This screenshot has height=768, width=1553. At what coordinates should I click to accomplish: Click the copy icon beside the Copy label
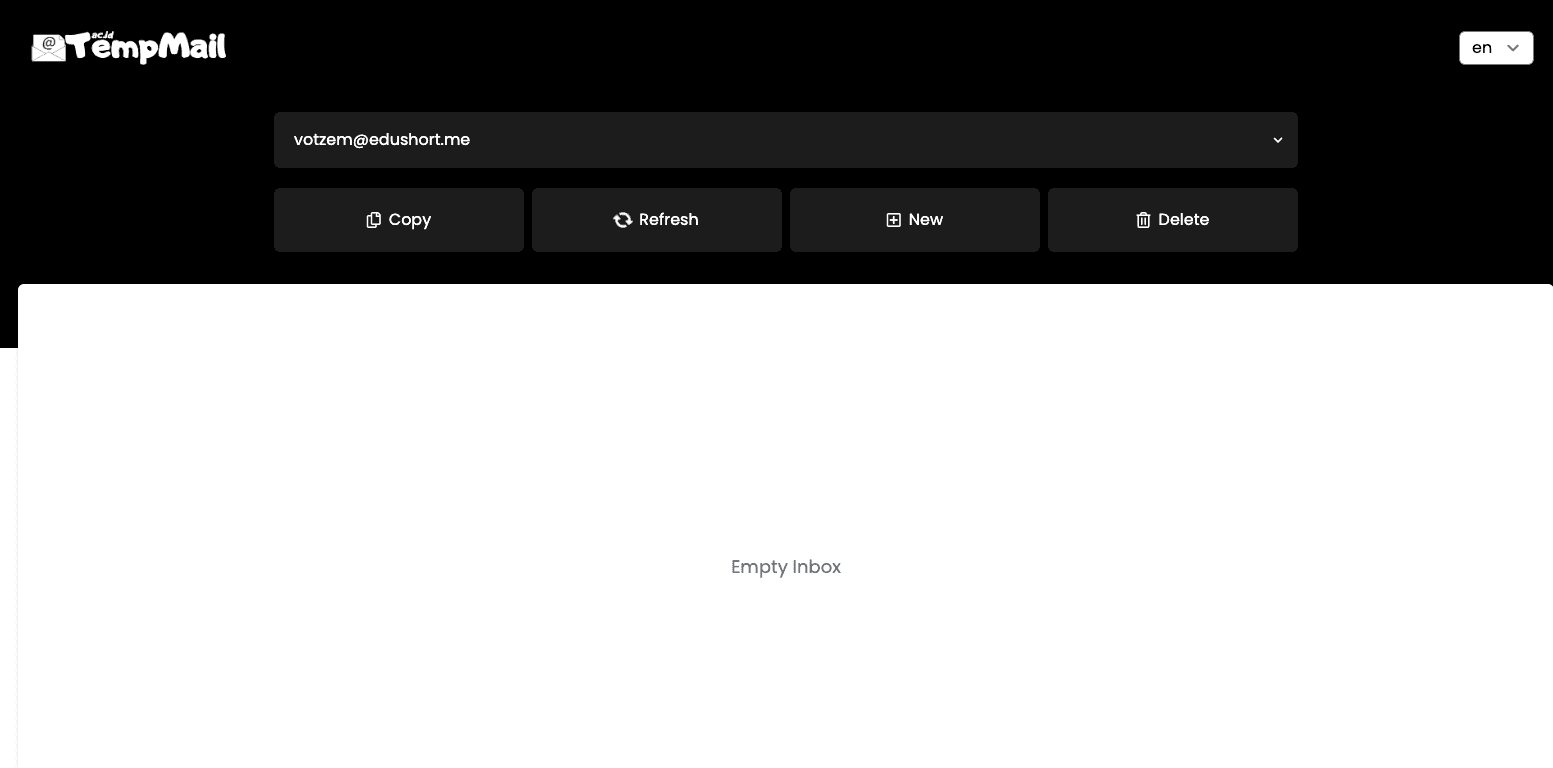[374, 220]
